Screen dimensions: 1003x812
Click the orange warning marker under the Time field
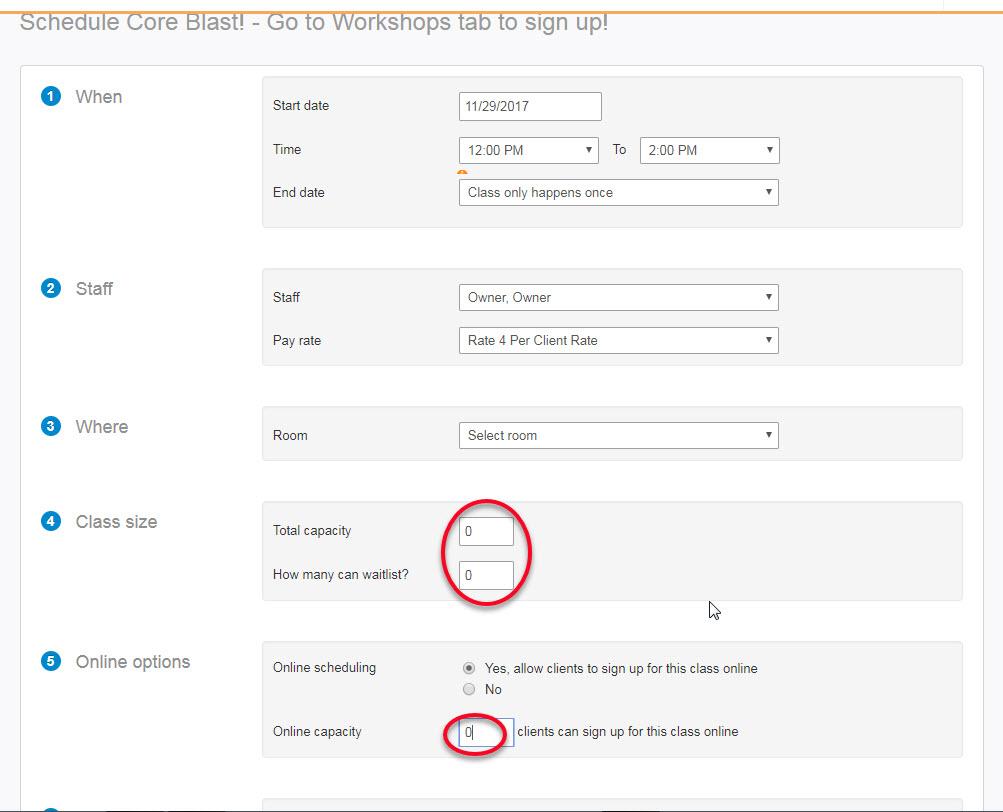tap(462, 171)
